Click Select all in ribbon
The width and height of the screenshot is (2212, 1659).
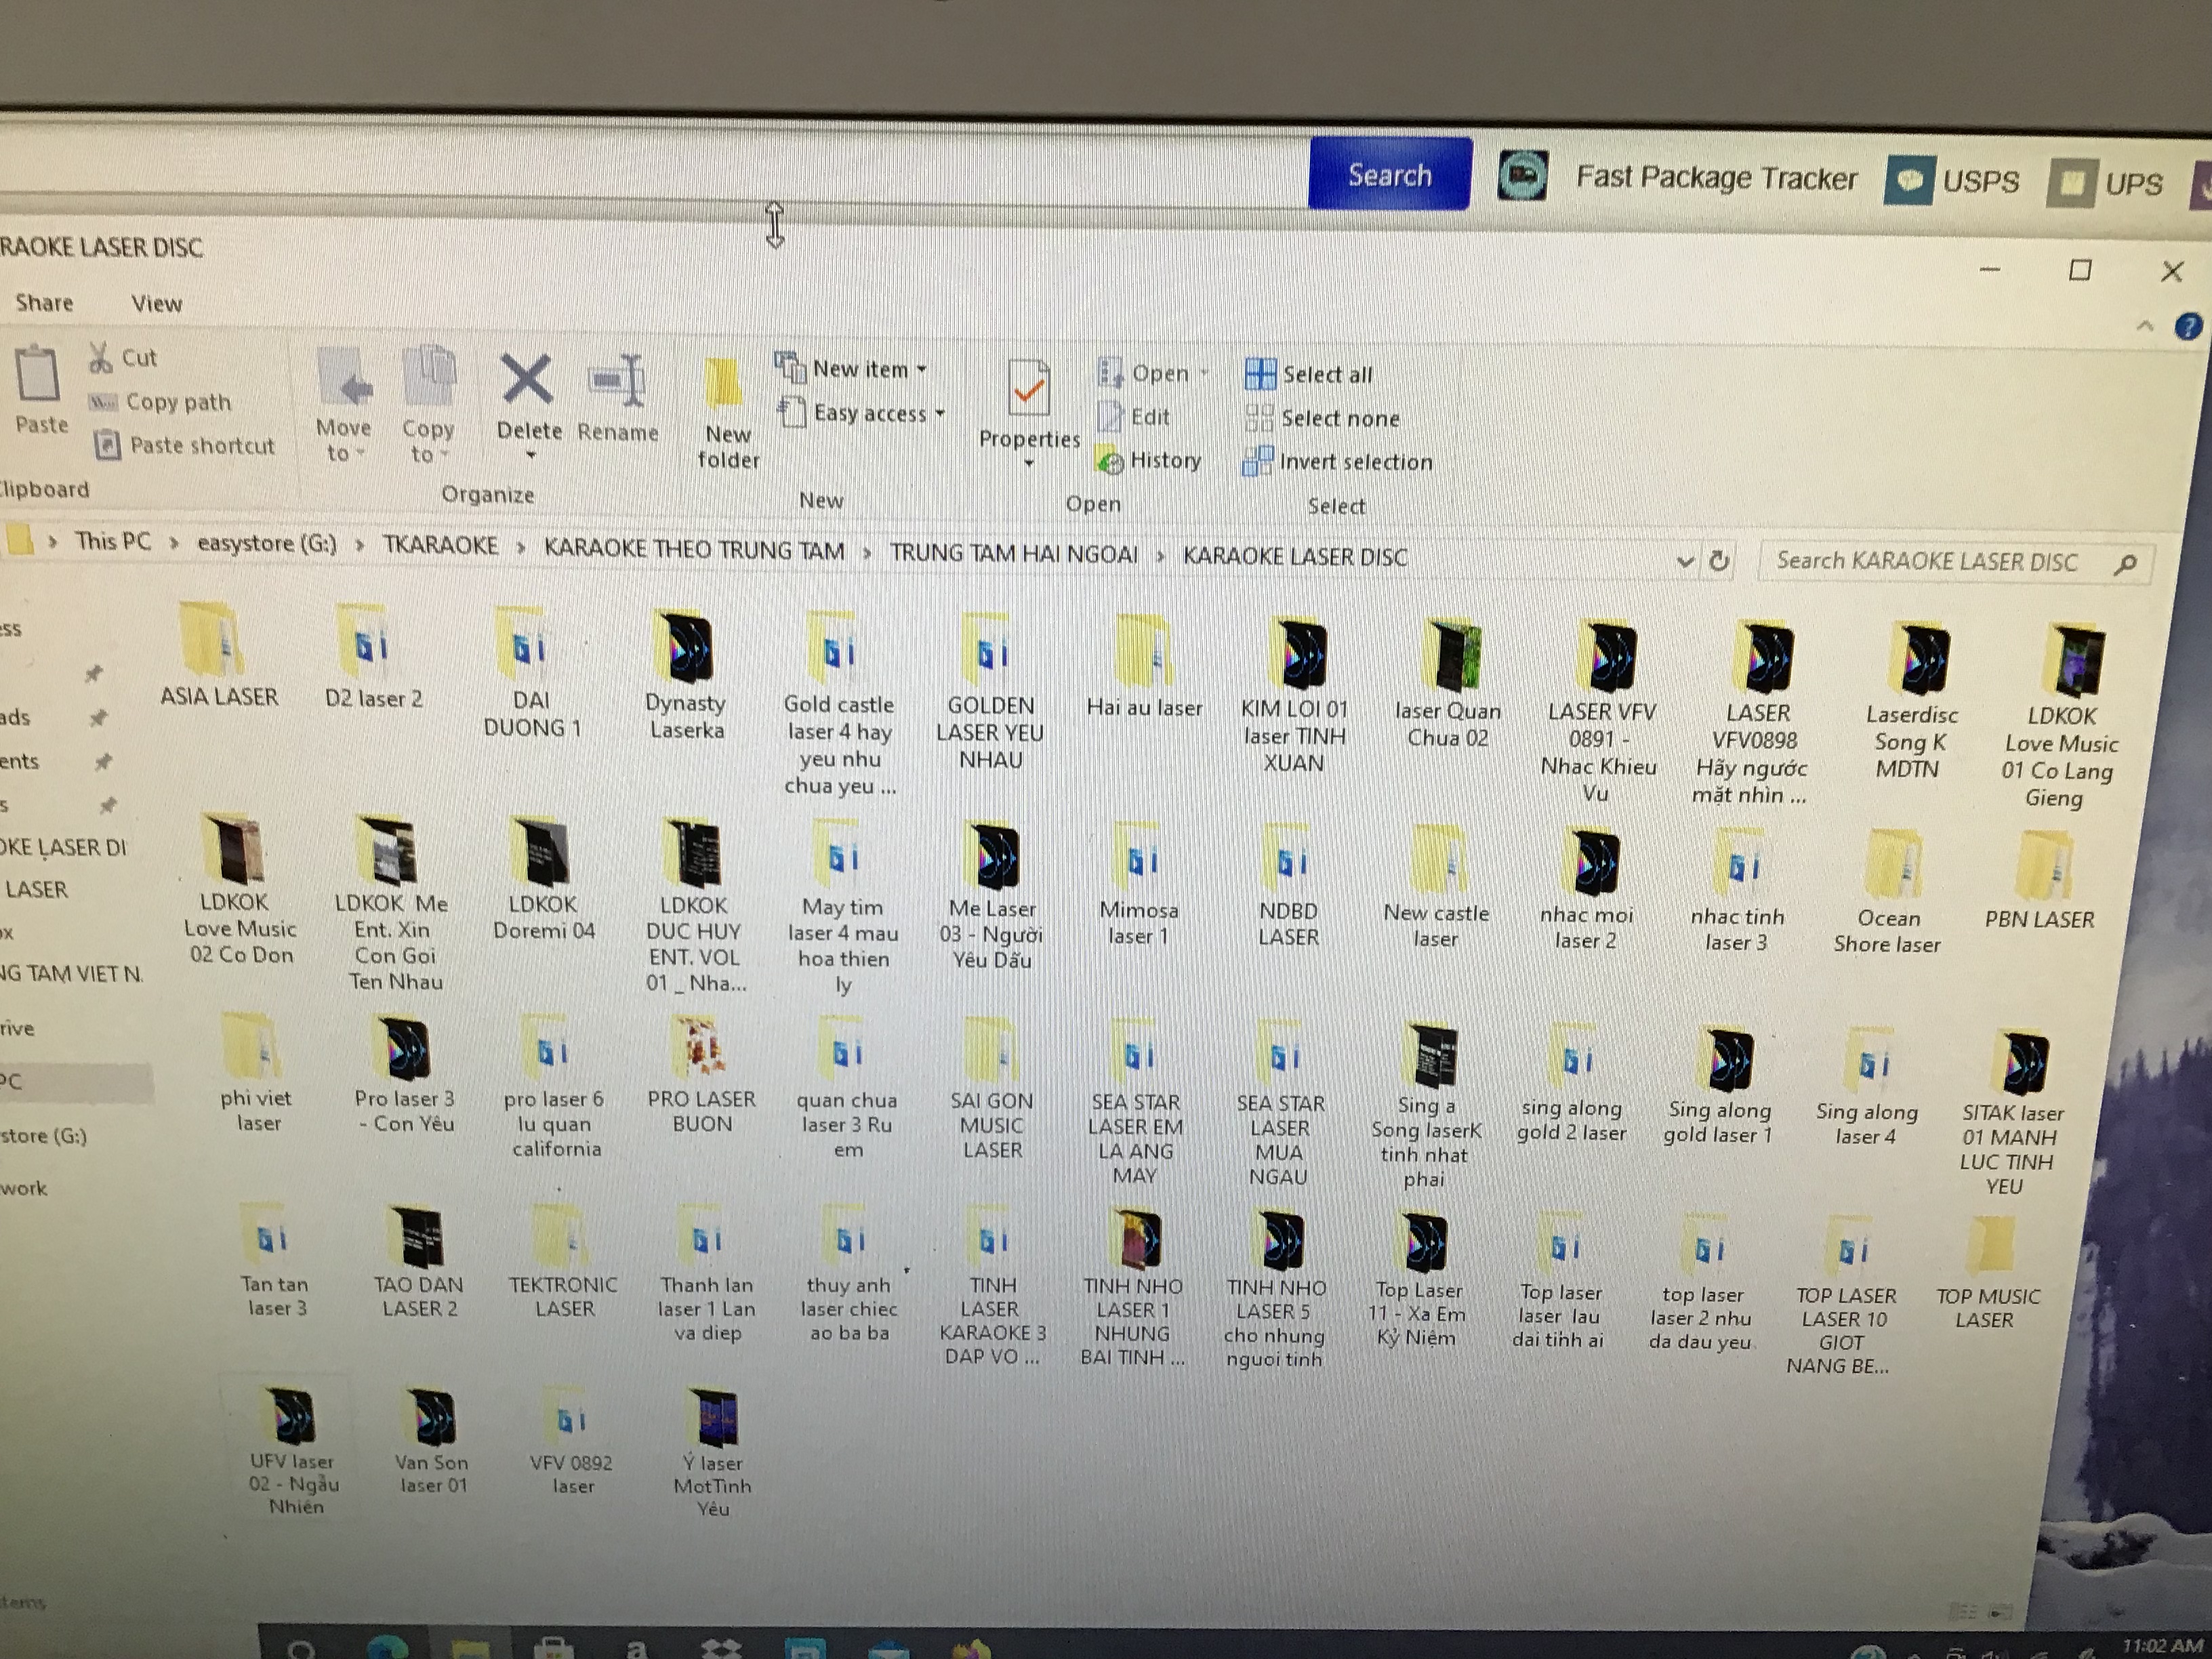pyautogui.click(x=1309, y=375)
